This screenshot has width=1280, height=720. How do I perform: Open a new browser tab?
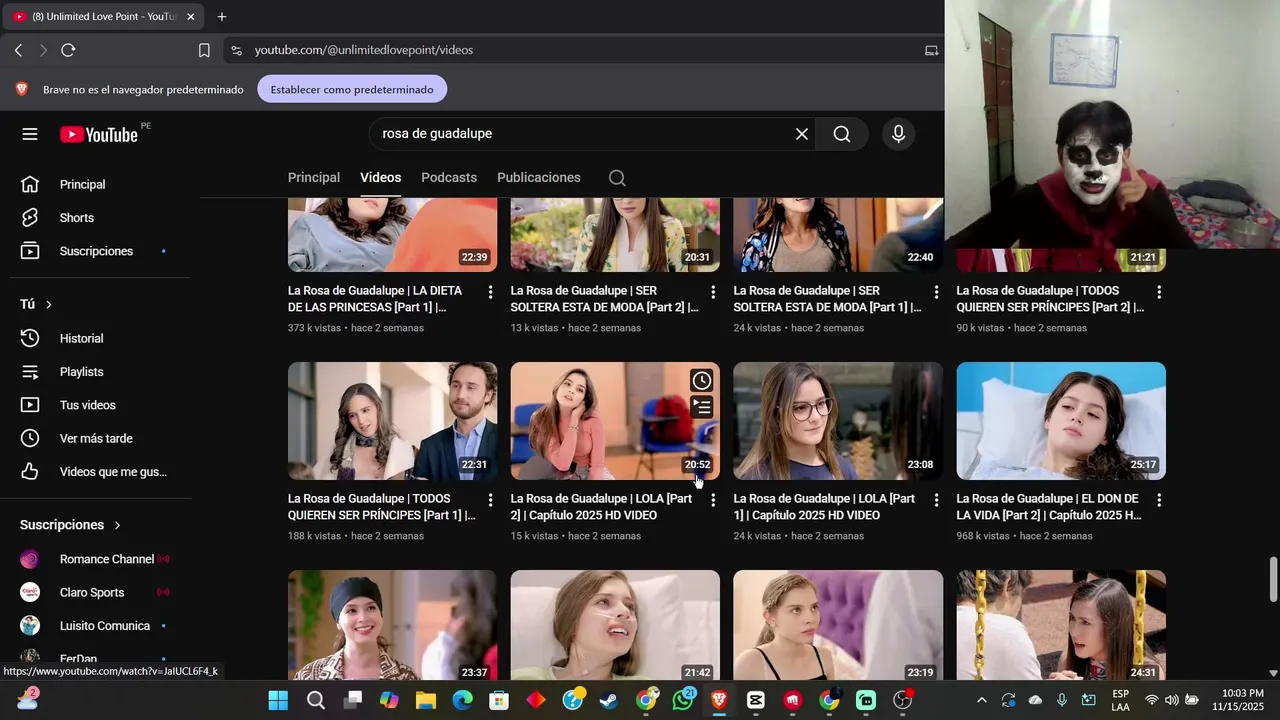pyautogui.click(x=222, y=17)
